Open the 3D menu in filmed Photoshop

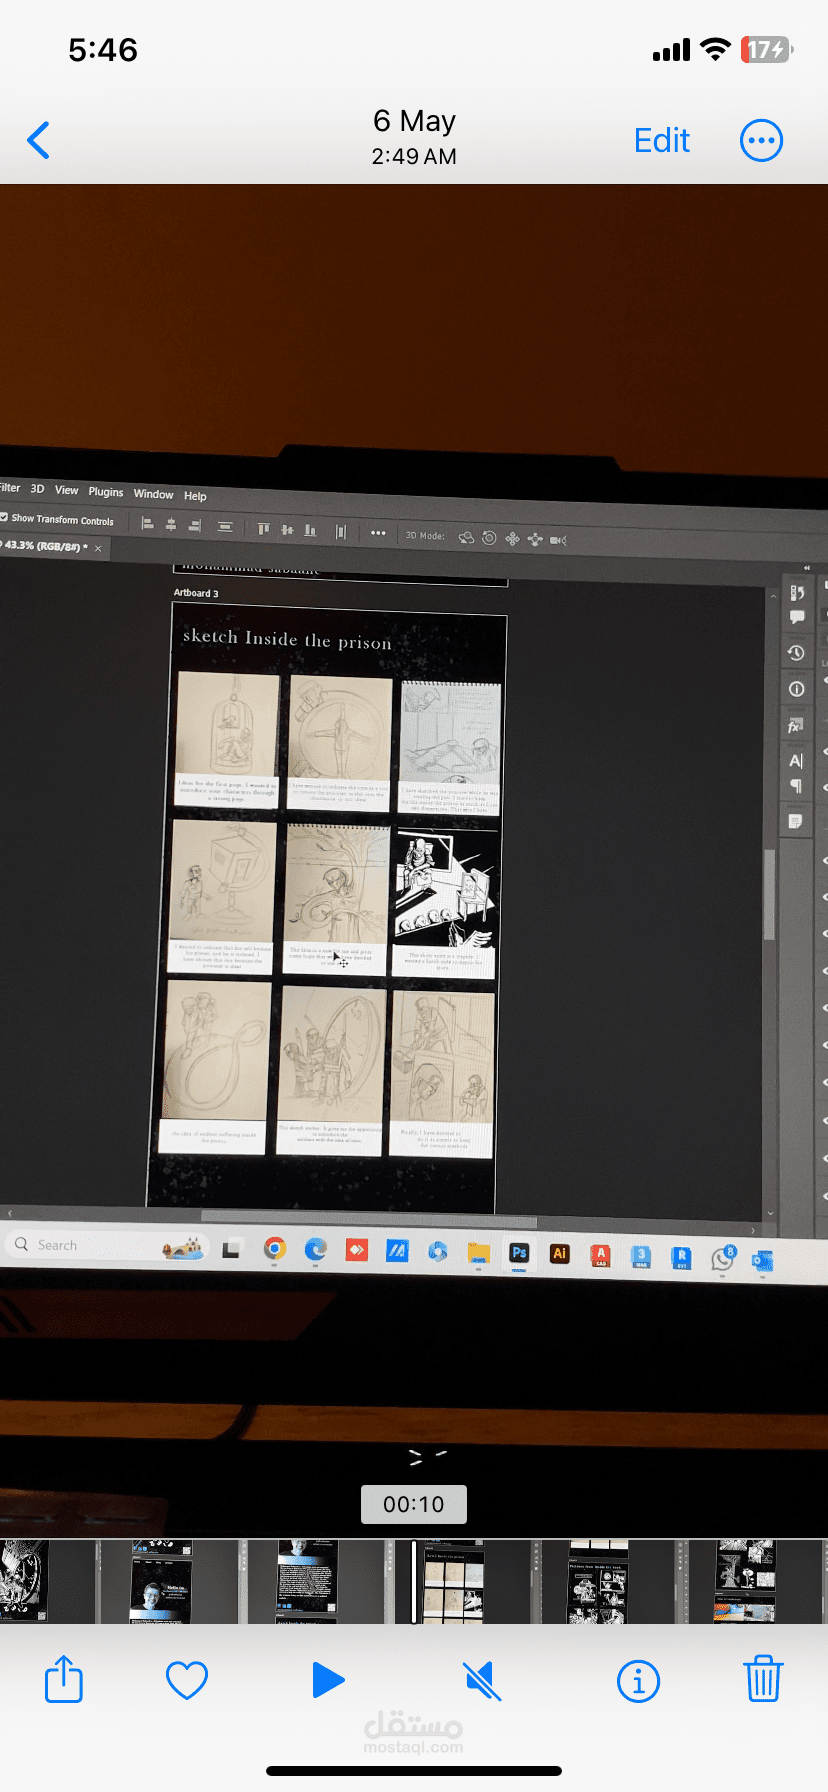[37, 489]
